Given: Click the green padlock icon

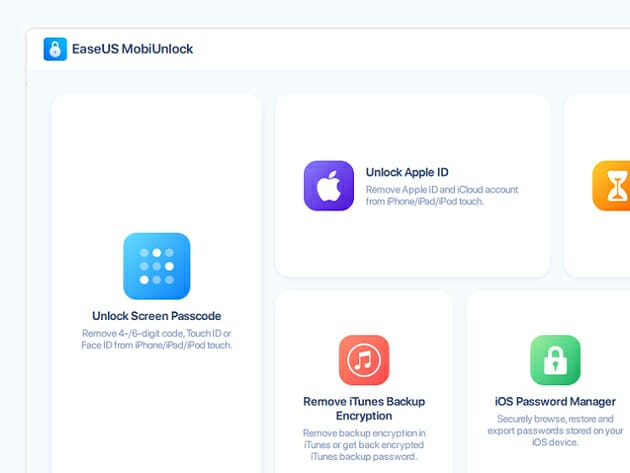Looking at the screenshot, I should (555, 360).
